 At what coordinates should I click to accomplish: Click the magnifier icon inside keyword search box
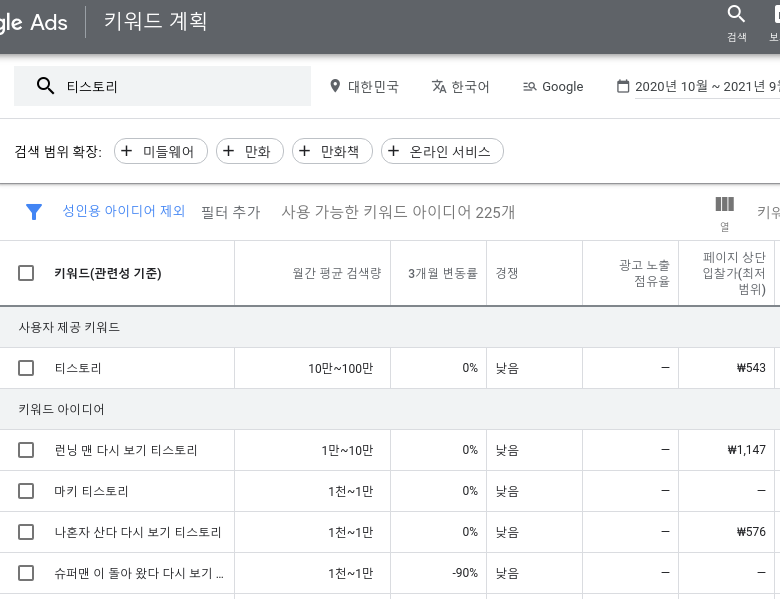[x=45, y=86]
